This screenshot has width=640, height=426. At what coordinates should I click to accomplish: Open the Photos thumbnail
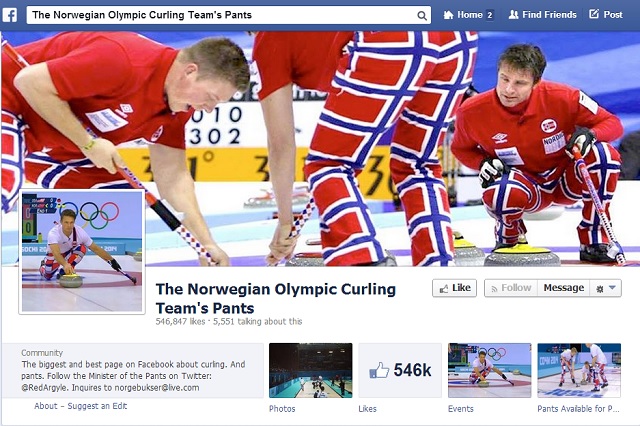(311, 370)
